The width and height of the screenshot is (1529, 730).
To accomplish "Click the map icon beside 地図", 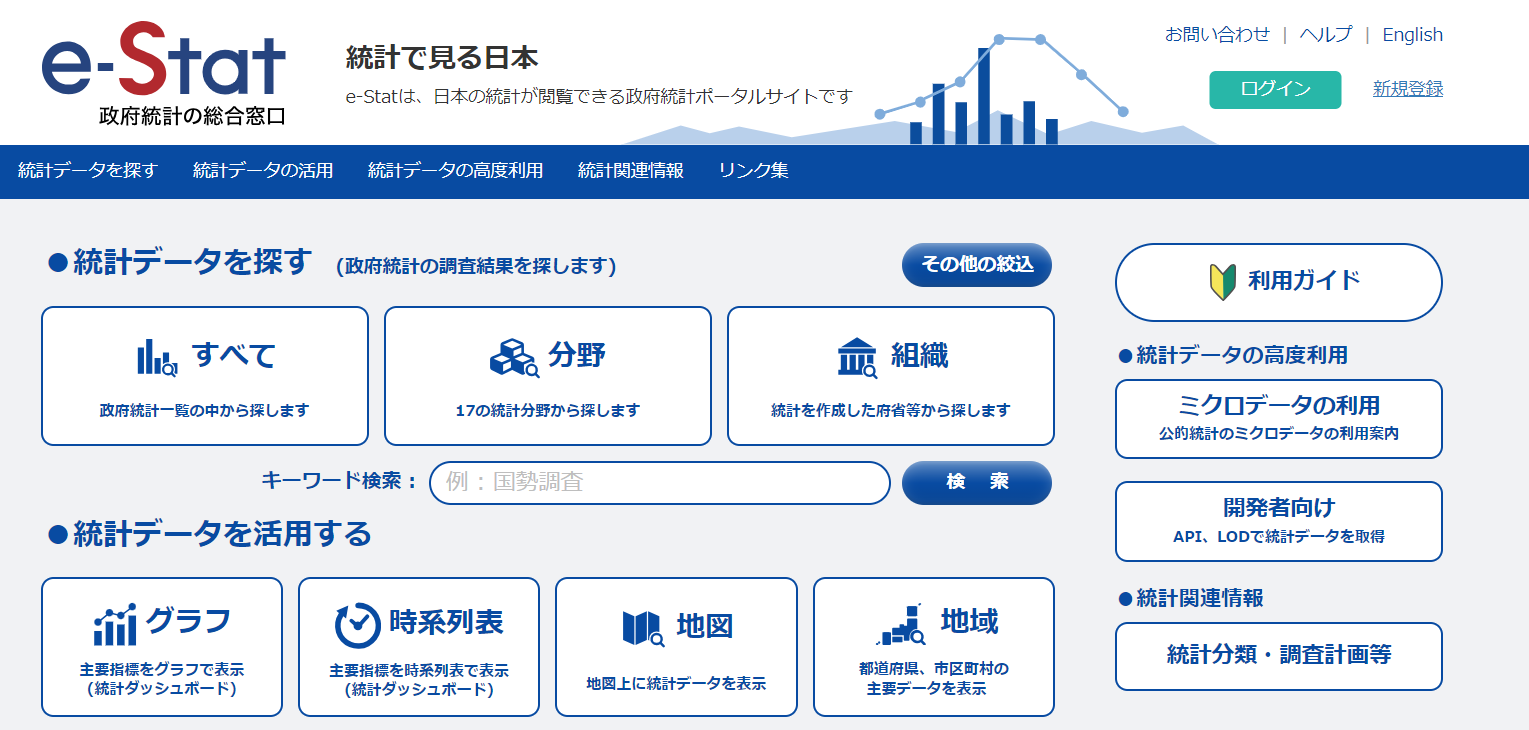I will 643,628.
